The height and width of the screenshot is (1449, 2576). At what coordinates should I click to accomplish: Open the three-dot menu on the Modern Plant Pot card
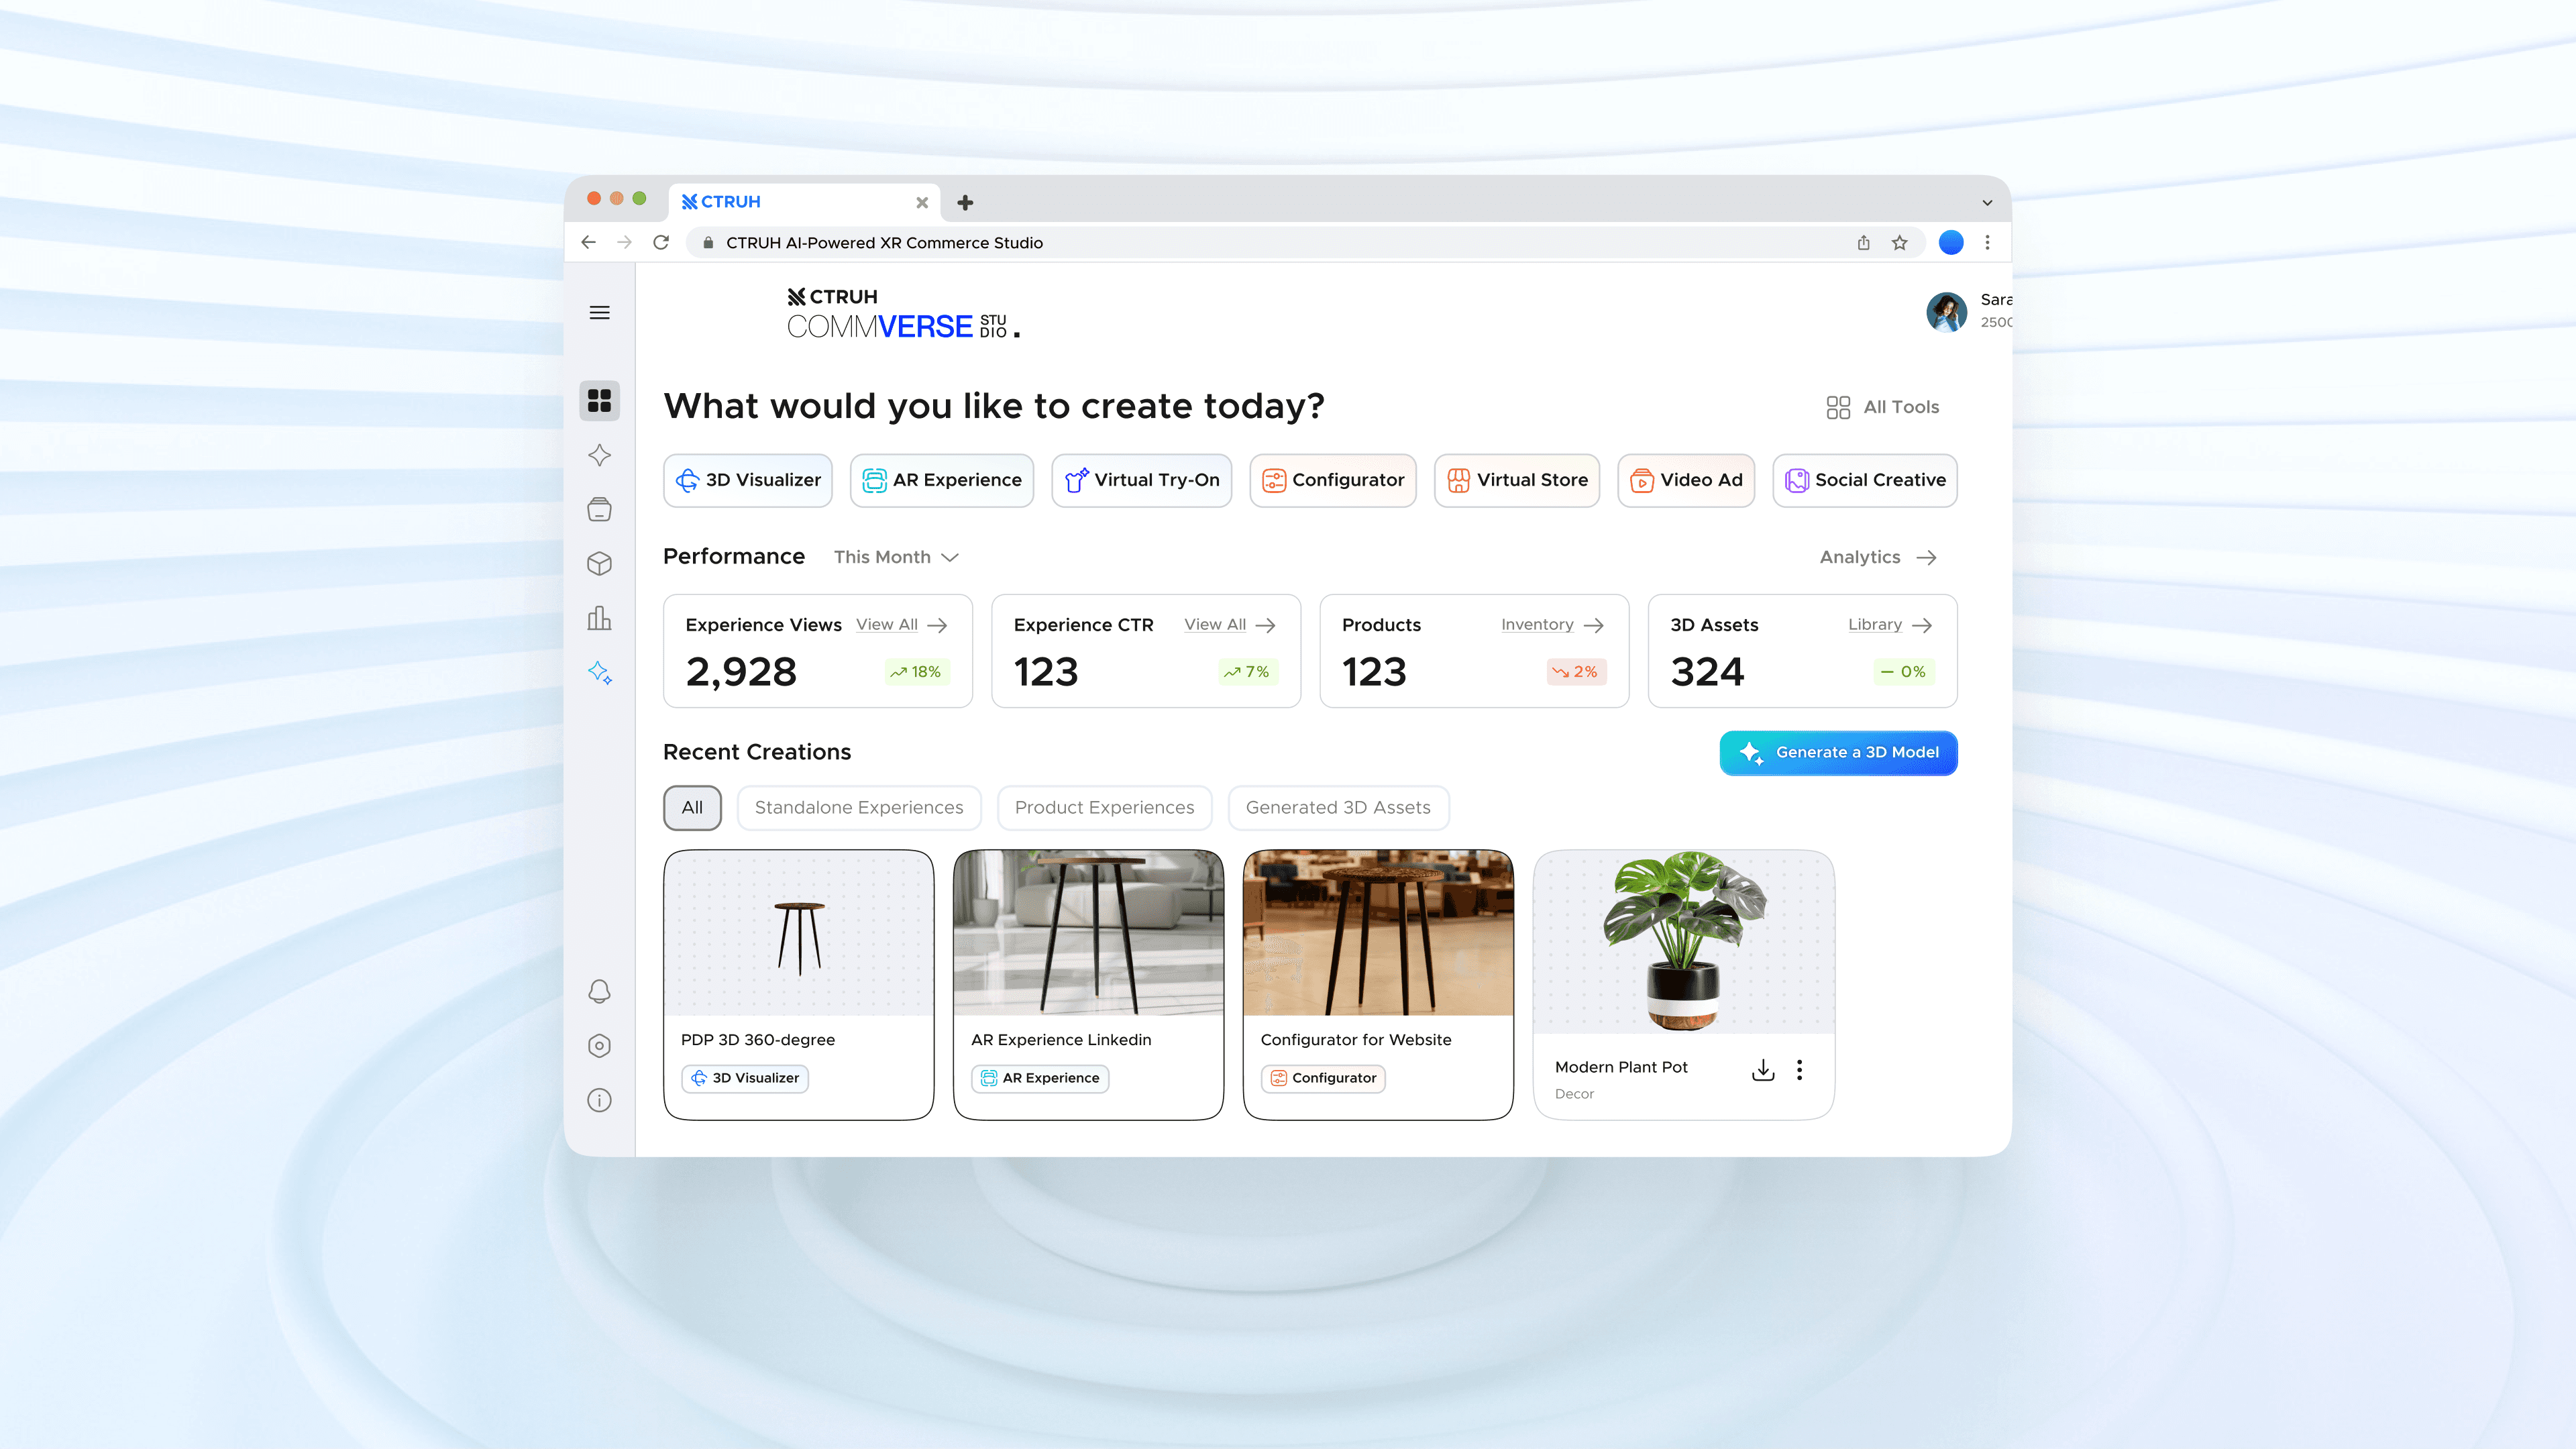[x=1799, y=1070]
